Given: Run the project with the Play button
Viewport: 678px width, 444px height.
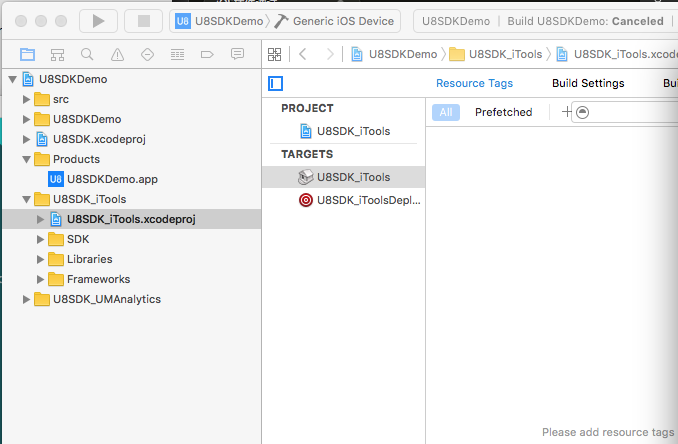Looking at the screenshot, I should coord(98,21).
